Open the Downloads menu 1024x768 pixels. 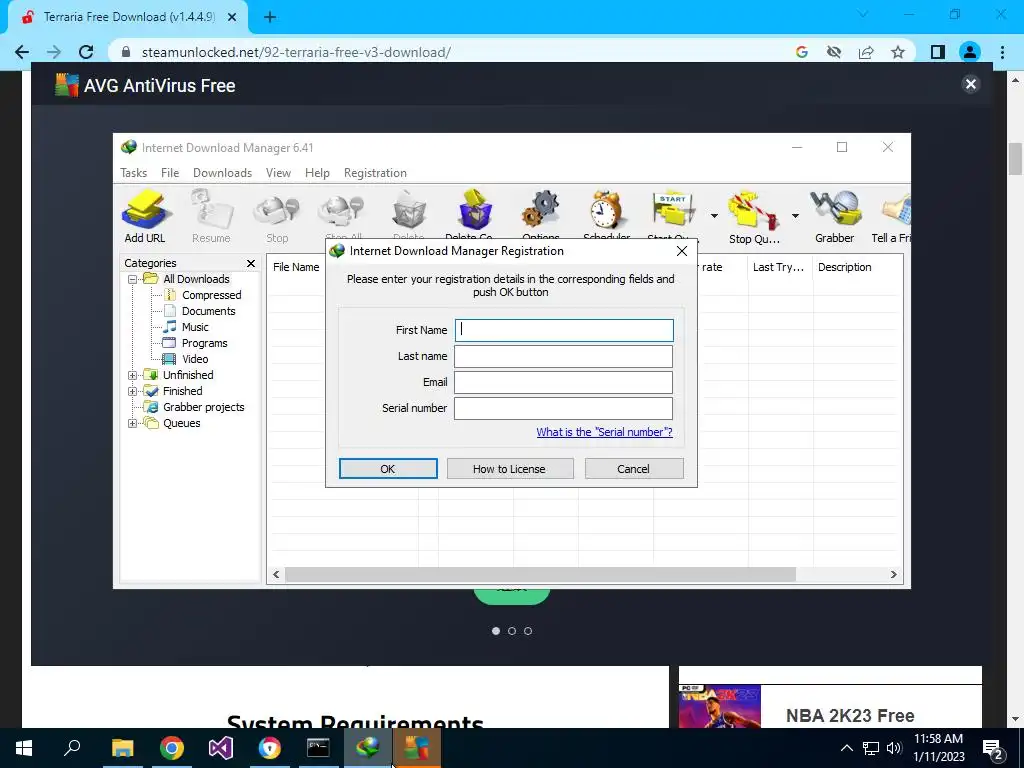[x=222, y=173]
